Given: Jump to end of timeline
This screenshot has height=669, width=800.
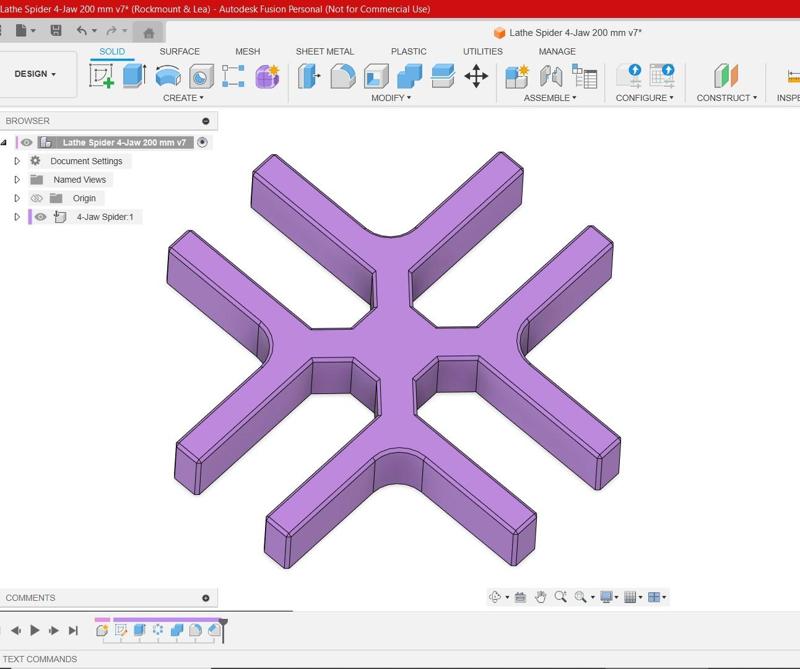Looking at the screenshot, I should click(x=73, y=630).
